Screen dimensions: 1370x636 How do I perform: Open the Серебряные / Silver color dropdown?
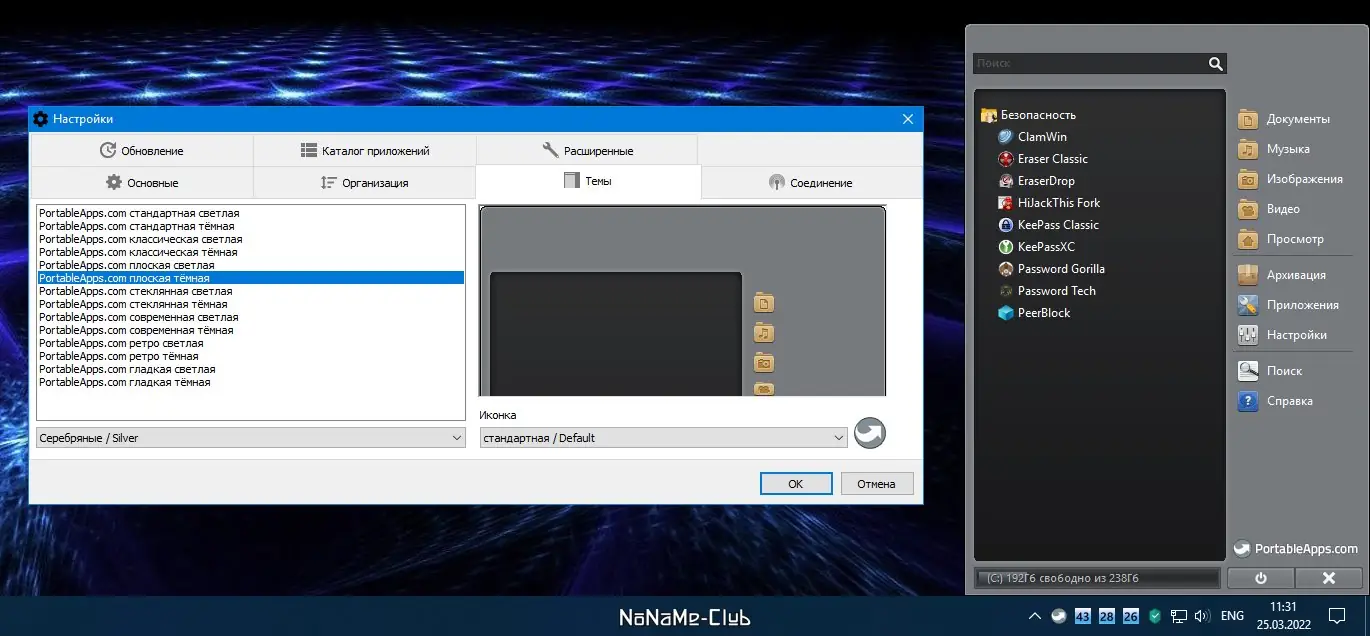point(251,438)
